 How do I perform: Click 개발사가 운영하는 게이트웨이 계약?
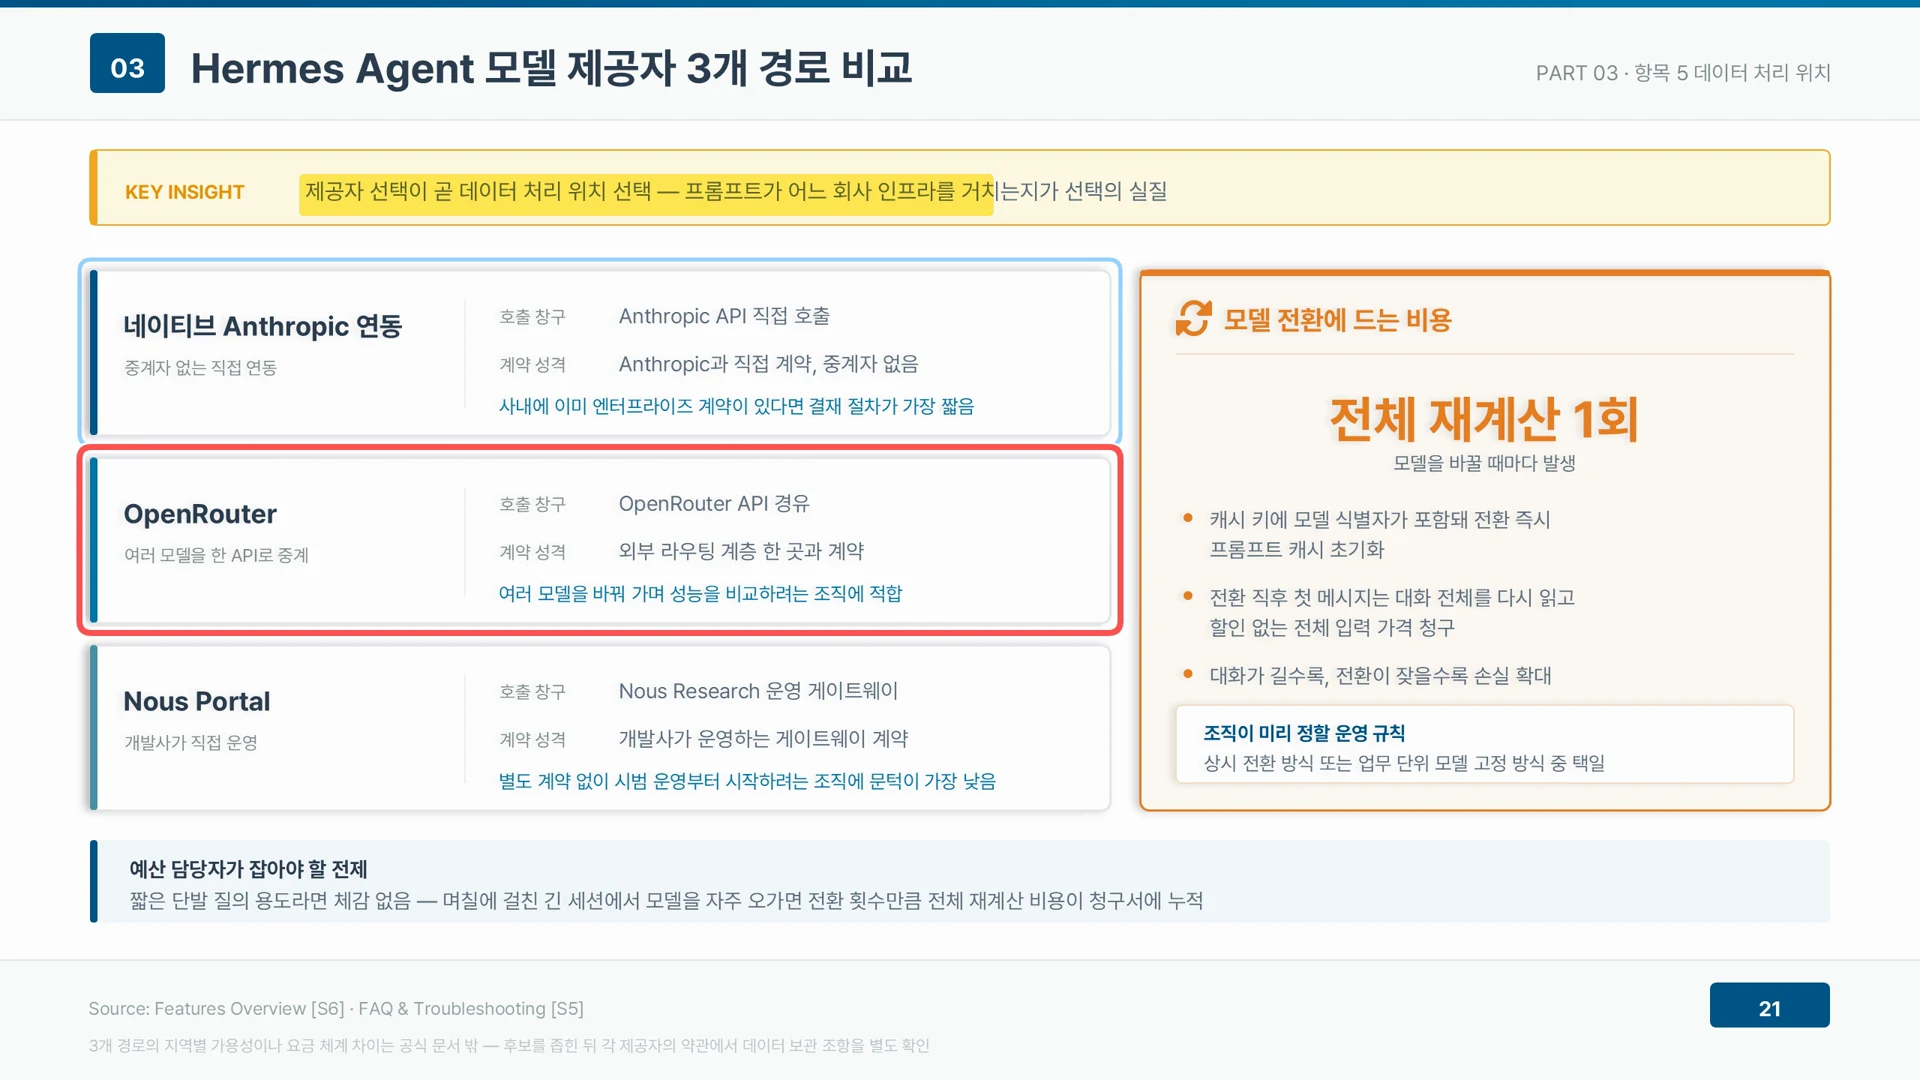pyautogui.click(x=763, y=739)
